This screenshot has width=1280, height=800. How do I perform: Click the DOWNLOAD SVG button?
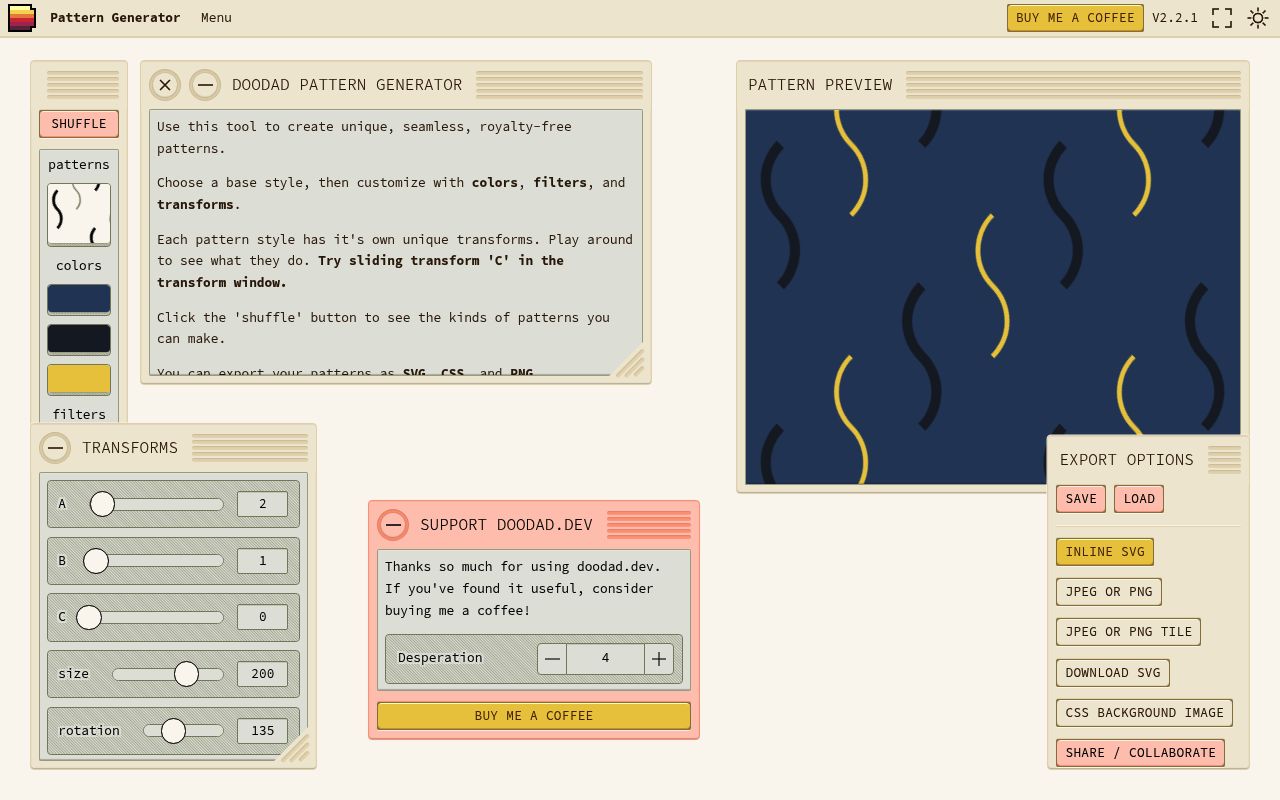[1112, 672]
